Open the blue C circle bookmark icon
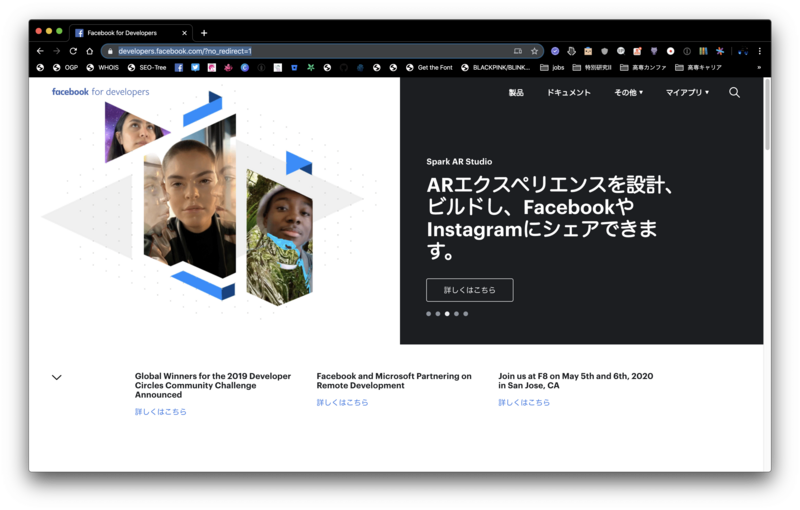 click(x=245, y=67)
